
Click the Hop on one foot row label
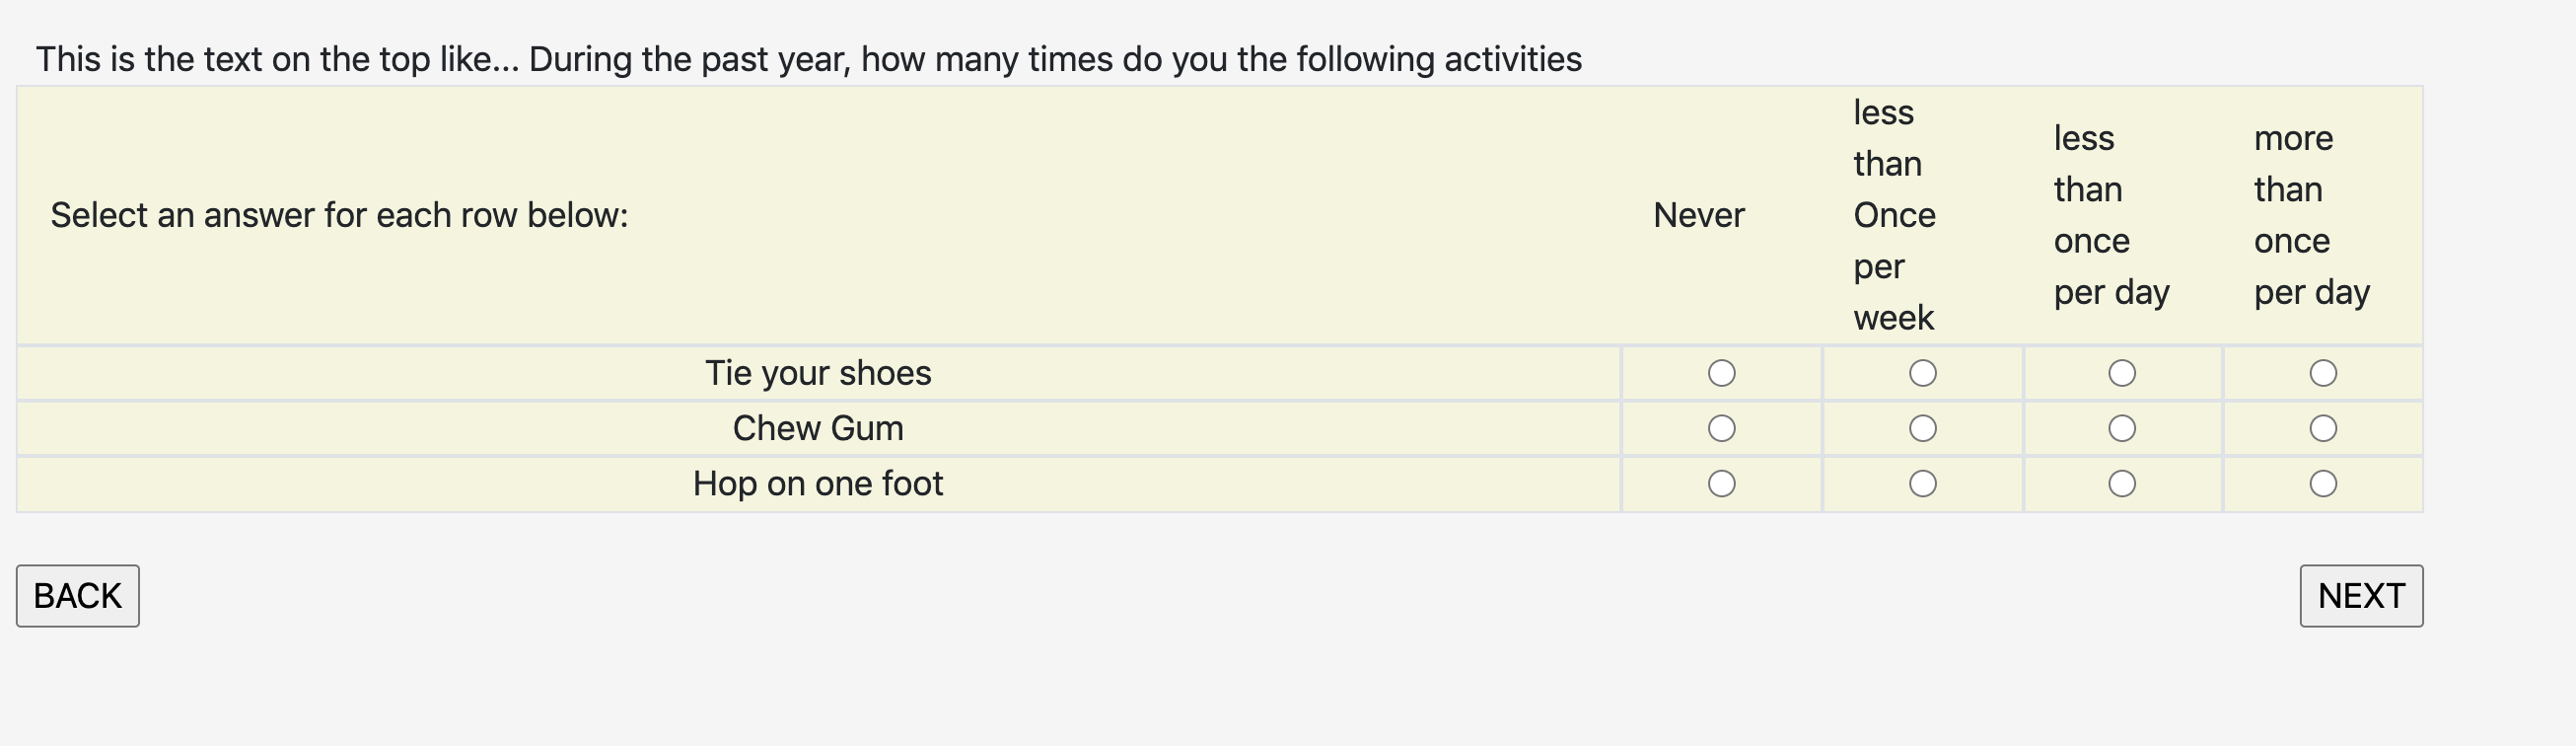(x=818, y=484)
